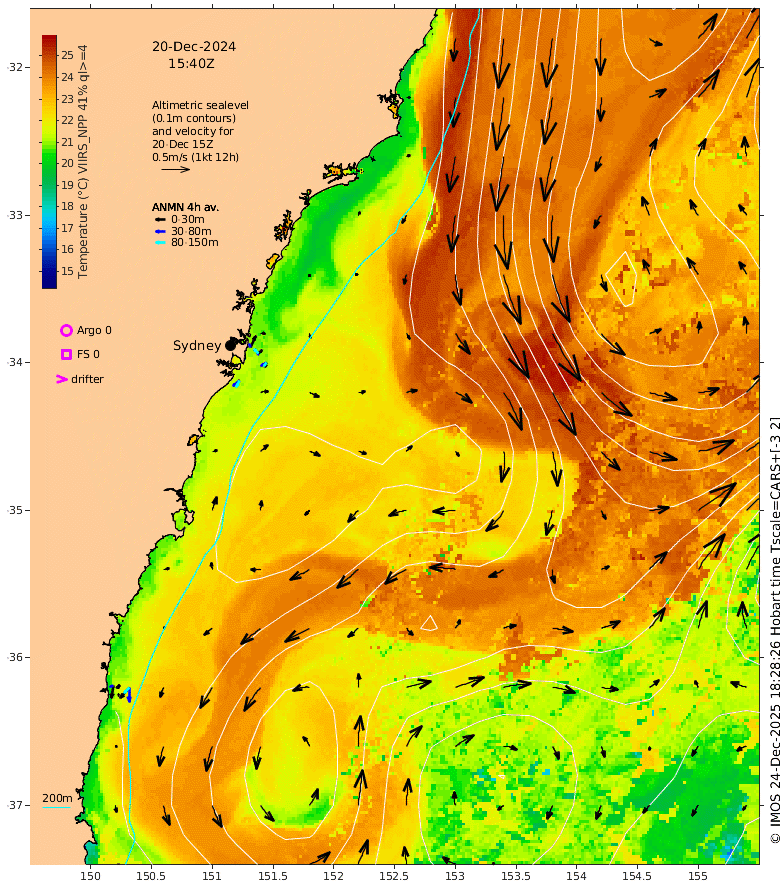Click the blue 30-80m ANMN legend arrow
Image resolution: width=780 pixels, height=890 pixels.
pyautogui.click(x=160, y=231)
